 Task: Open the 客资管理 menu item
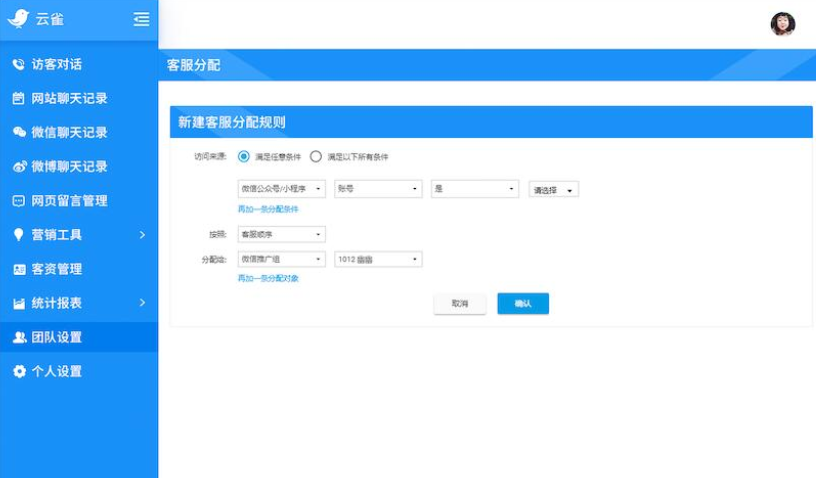(79, 269)
